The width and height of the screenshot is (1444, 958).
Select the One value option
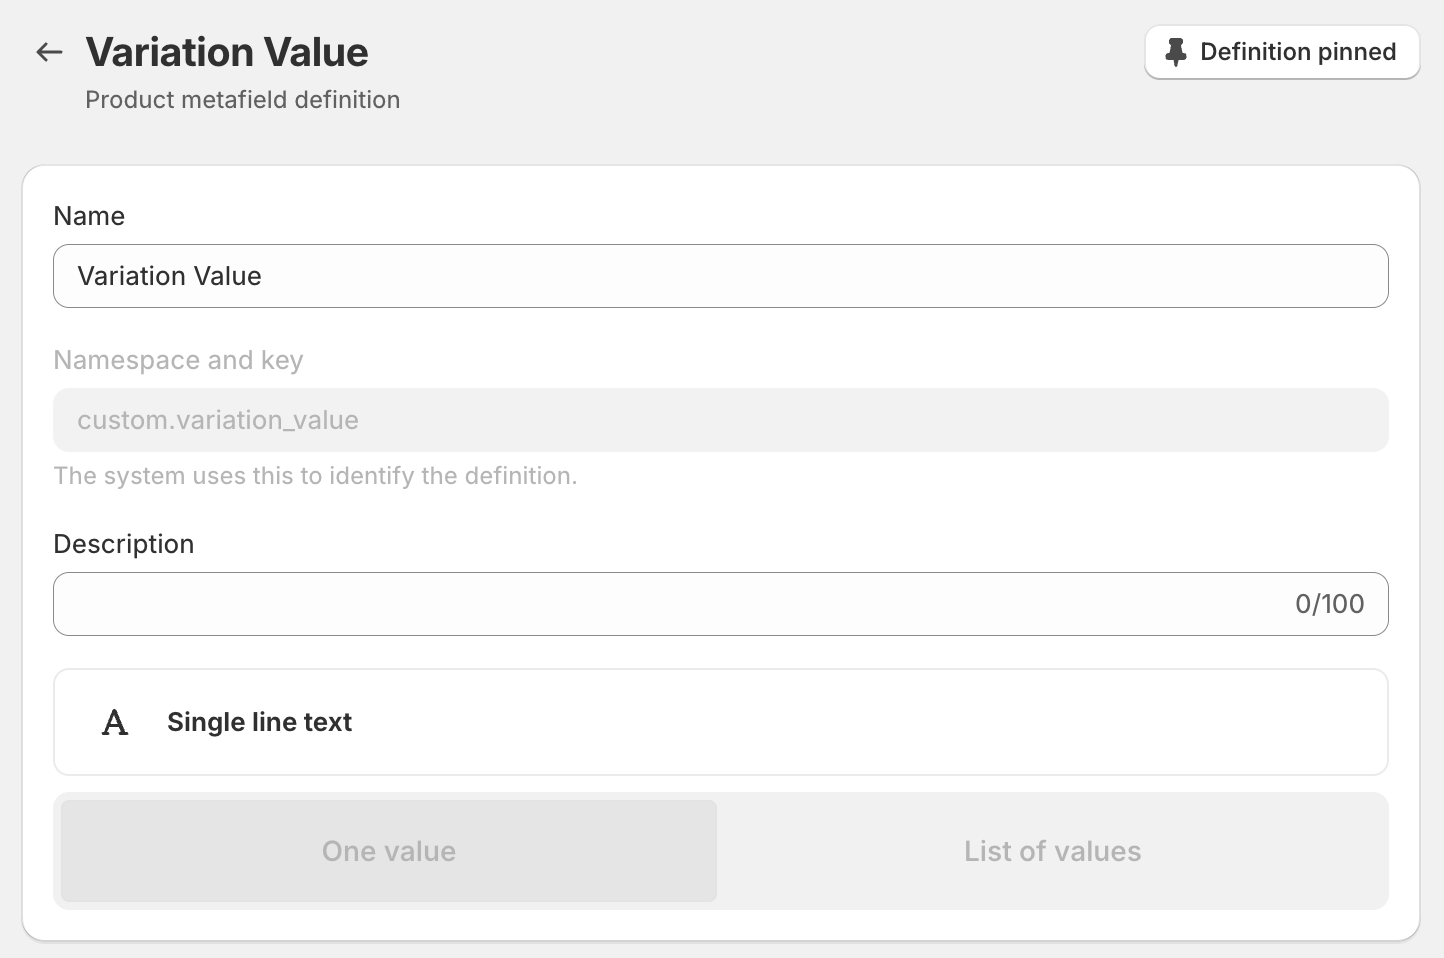tap(388, 851)
